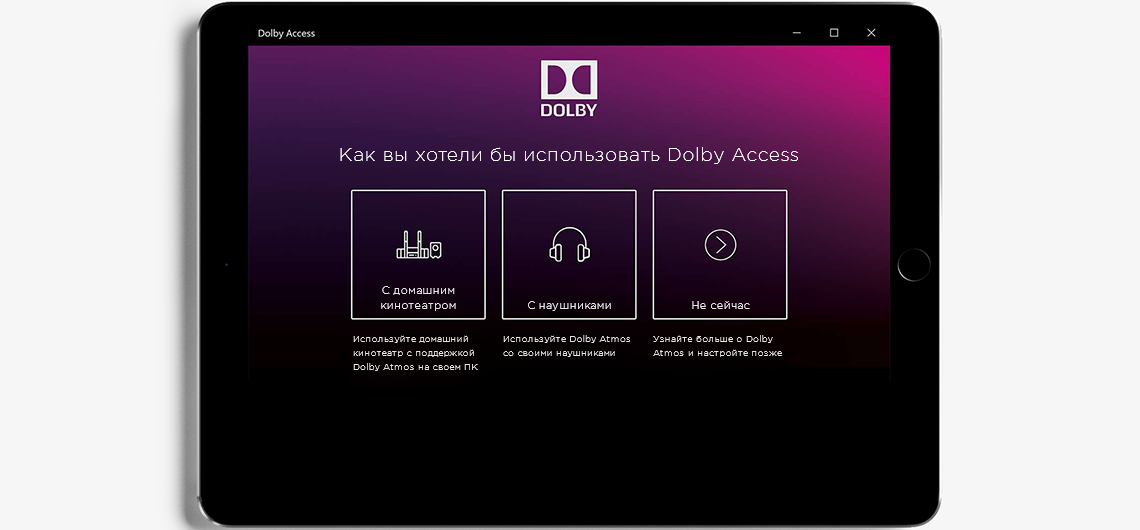
Task: Click description 'Используйте домашний кинотеатр с поддержкой'
Action: [x=414, y=345]
